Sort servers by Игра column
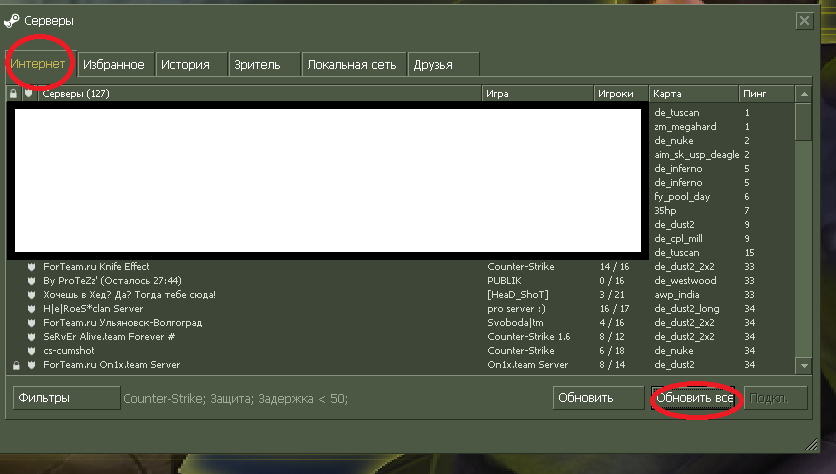 tap(537, 93)
